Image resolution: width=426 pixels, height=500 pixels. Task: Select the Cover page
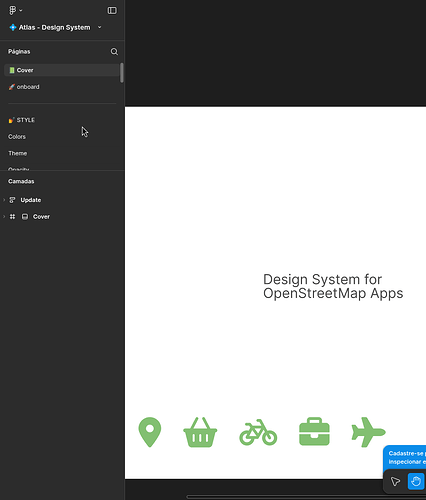coord(62,70)
